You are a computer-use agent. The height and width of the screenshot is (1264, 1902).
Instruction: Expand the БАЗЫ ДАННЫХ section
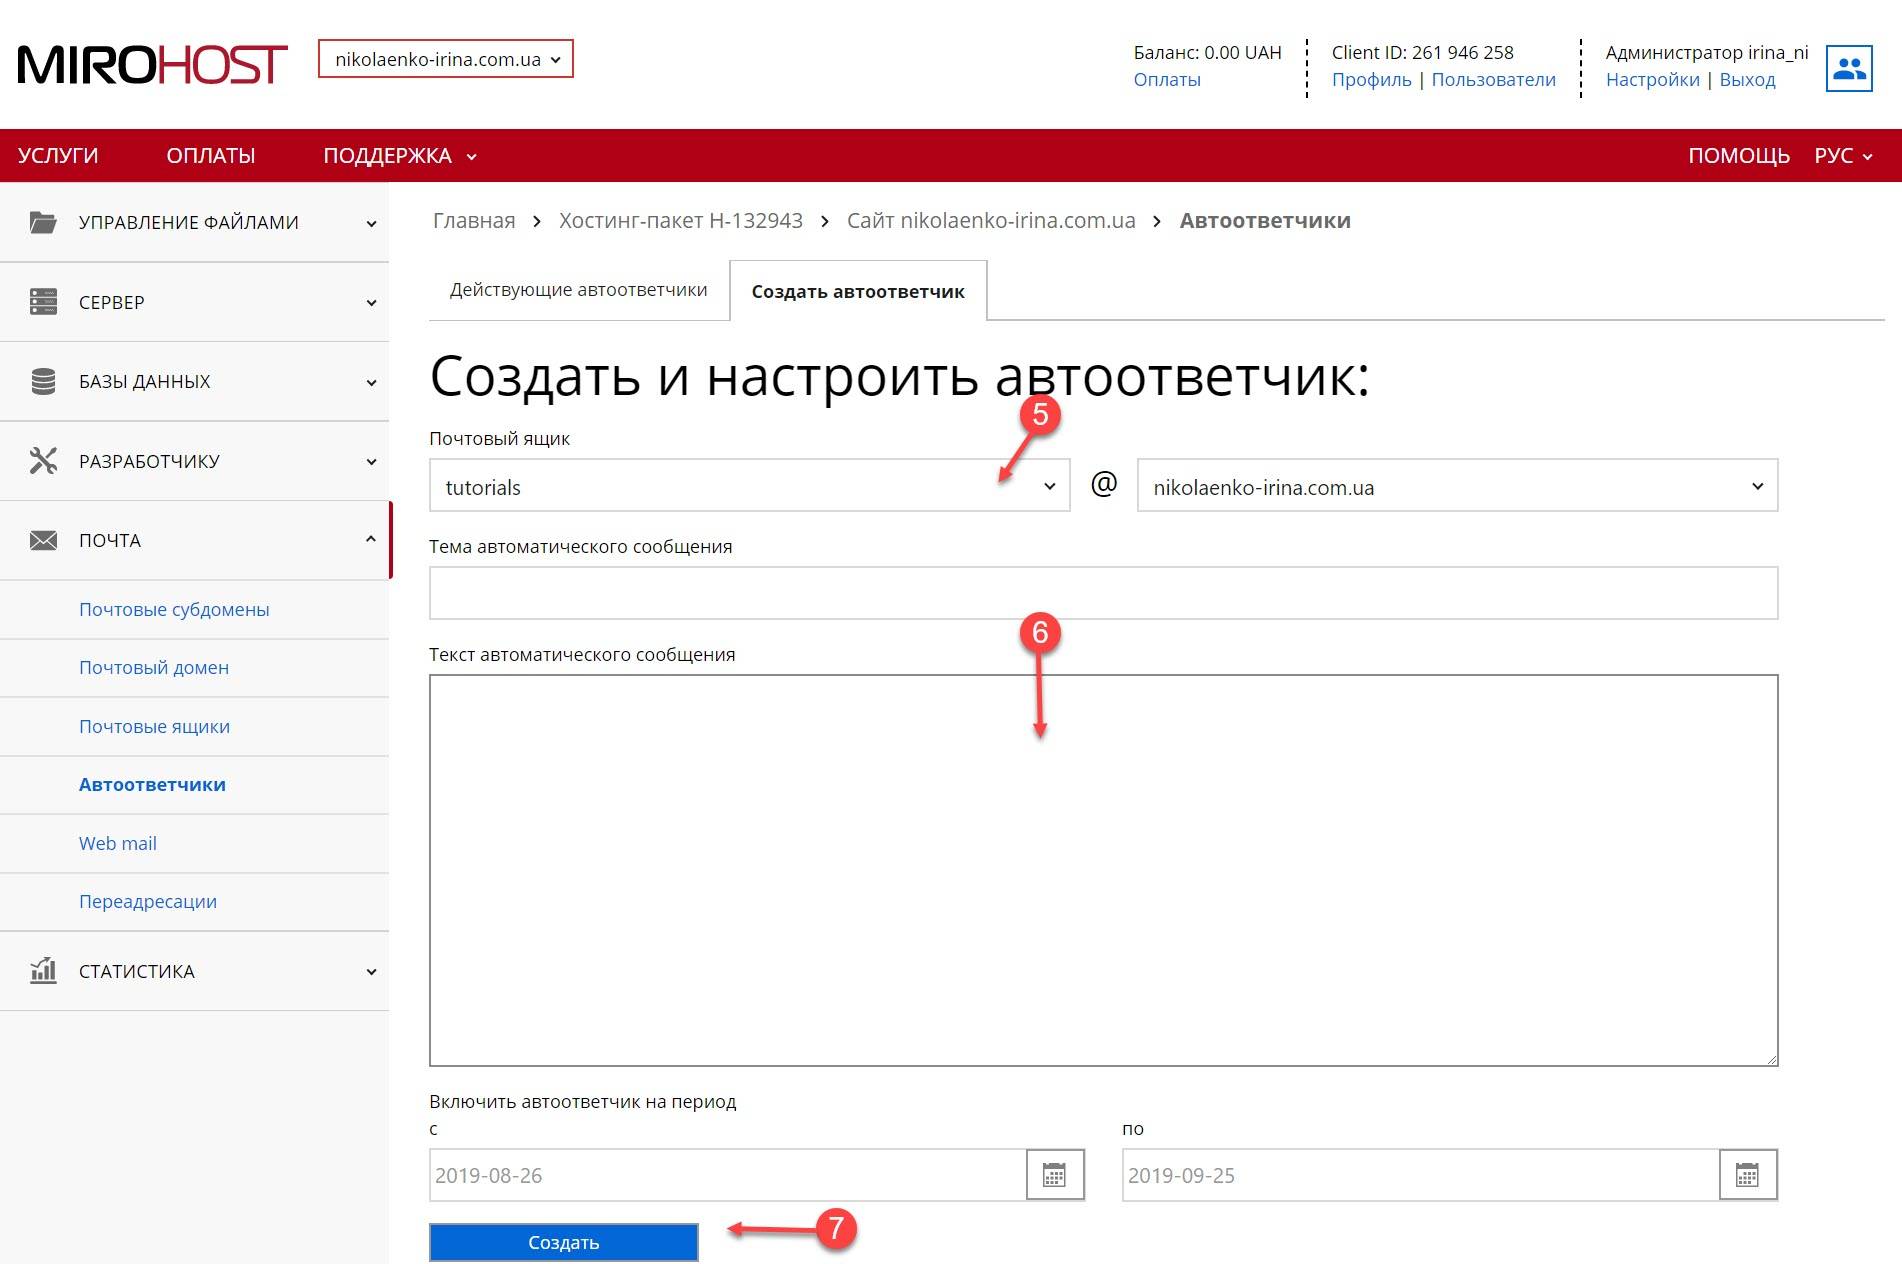[x=195, y=381]
